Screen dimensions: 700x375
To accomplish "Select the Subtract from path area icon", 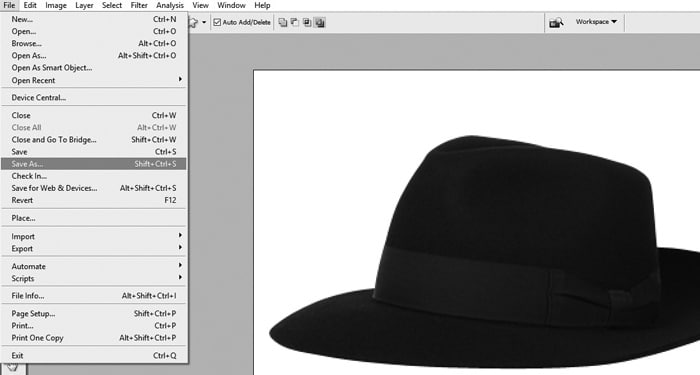I will coord(295,22).
